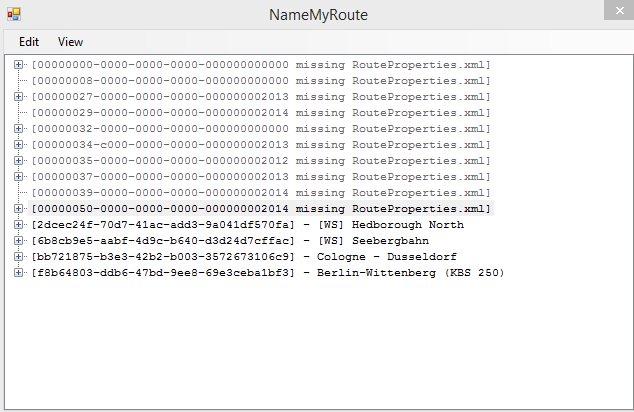Select the 00000039 missing RouteProperties entry
Viewport: 634px width, 412px height.
click(260, 193)
